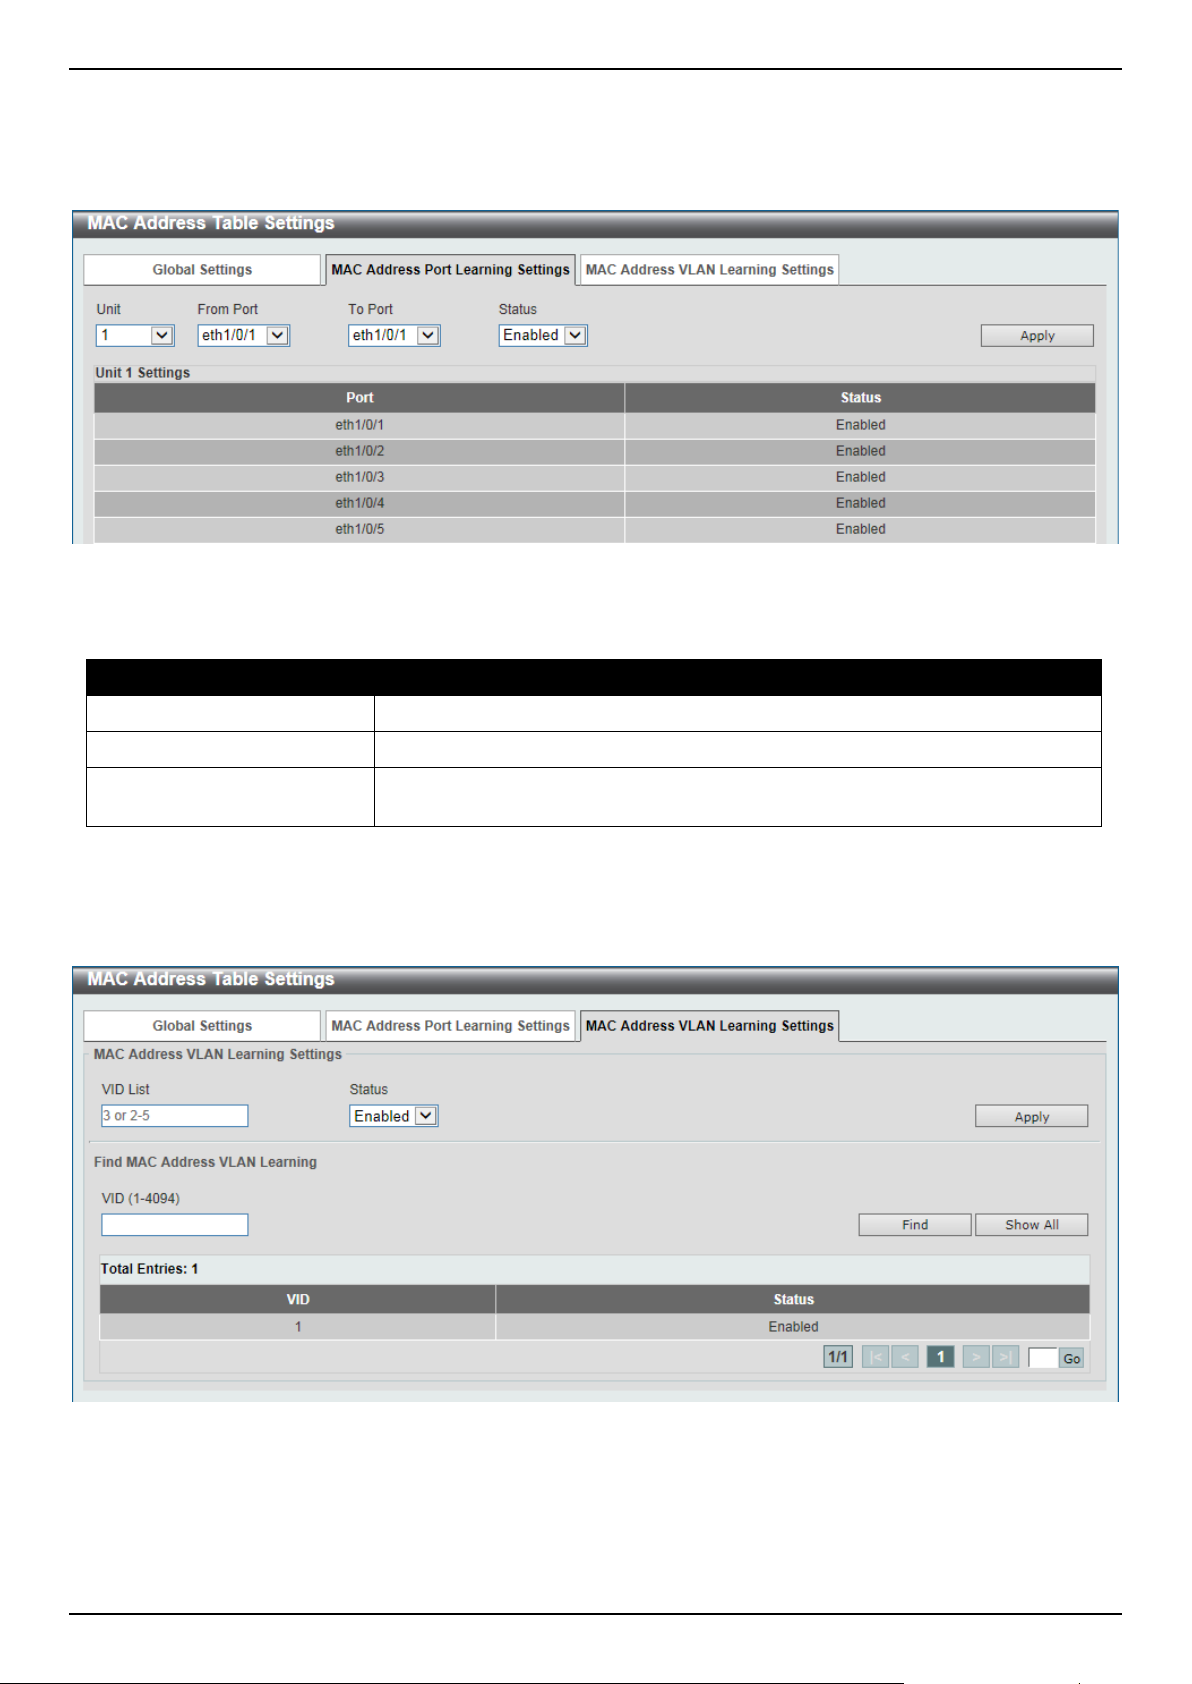
Task: Click Enabled status of eth1/0/1 row
Action: coord(861,425)
